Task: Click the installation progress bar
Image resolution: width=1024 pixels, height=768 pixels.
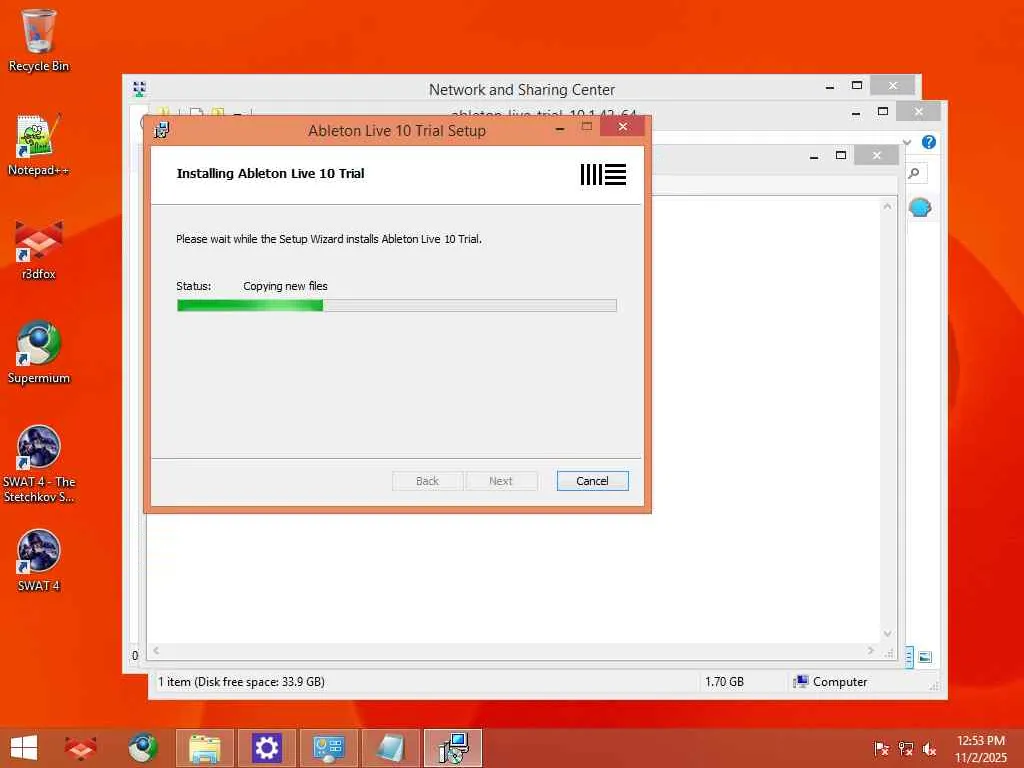Action: click(396, 306)
